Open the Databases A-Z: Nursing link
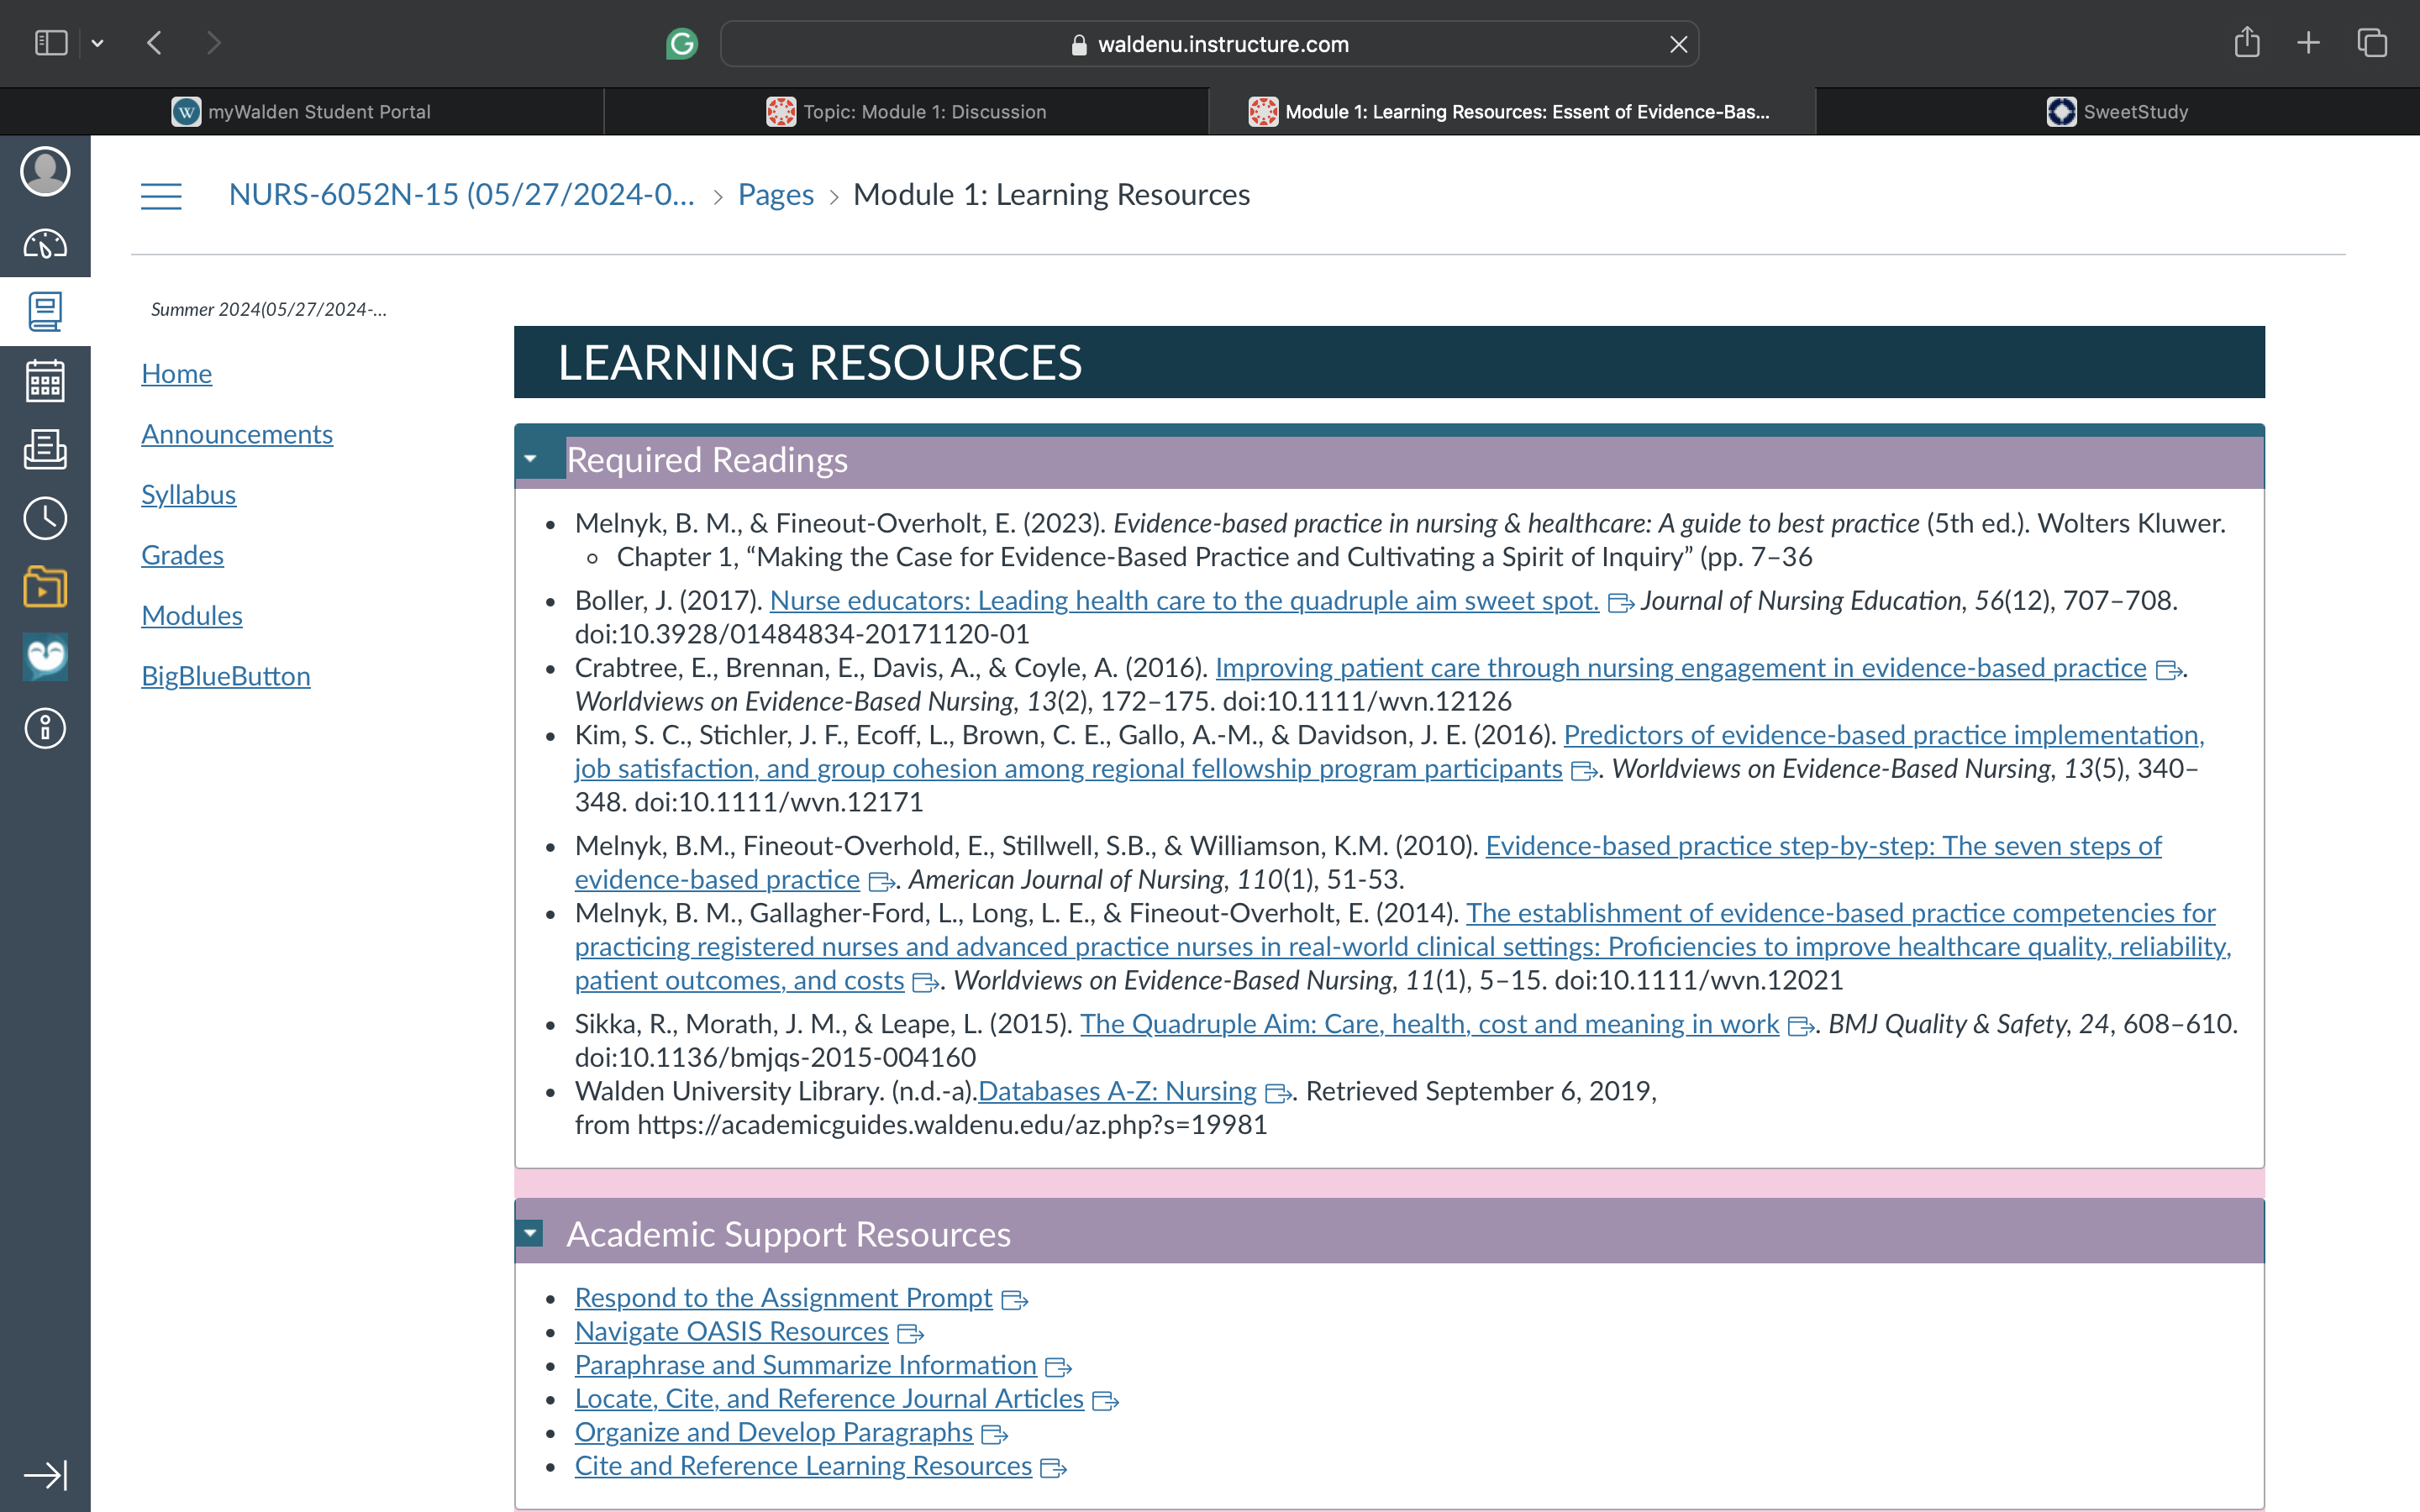 pos(1117,1091)
